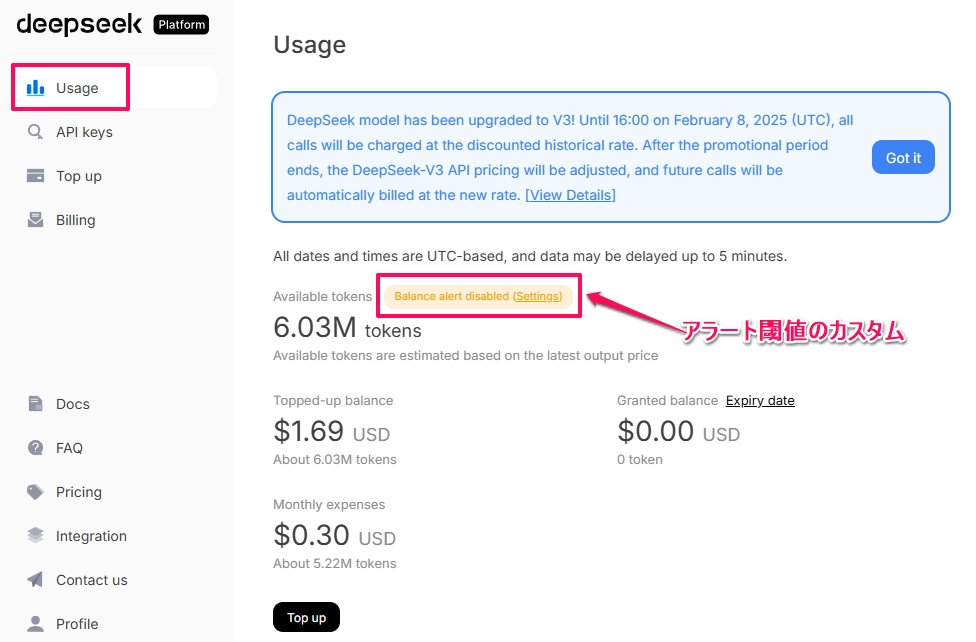
Task: Open the Docs link in sidebar
Action: click(115, 404)
